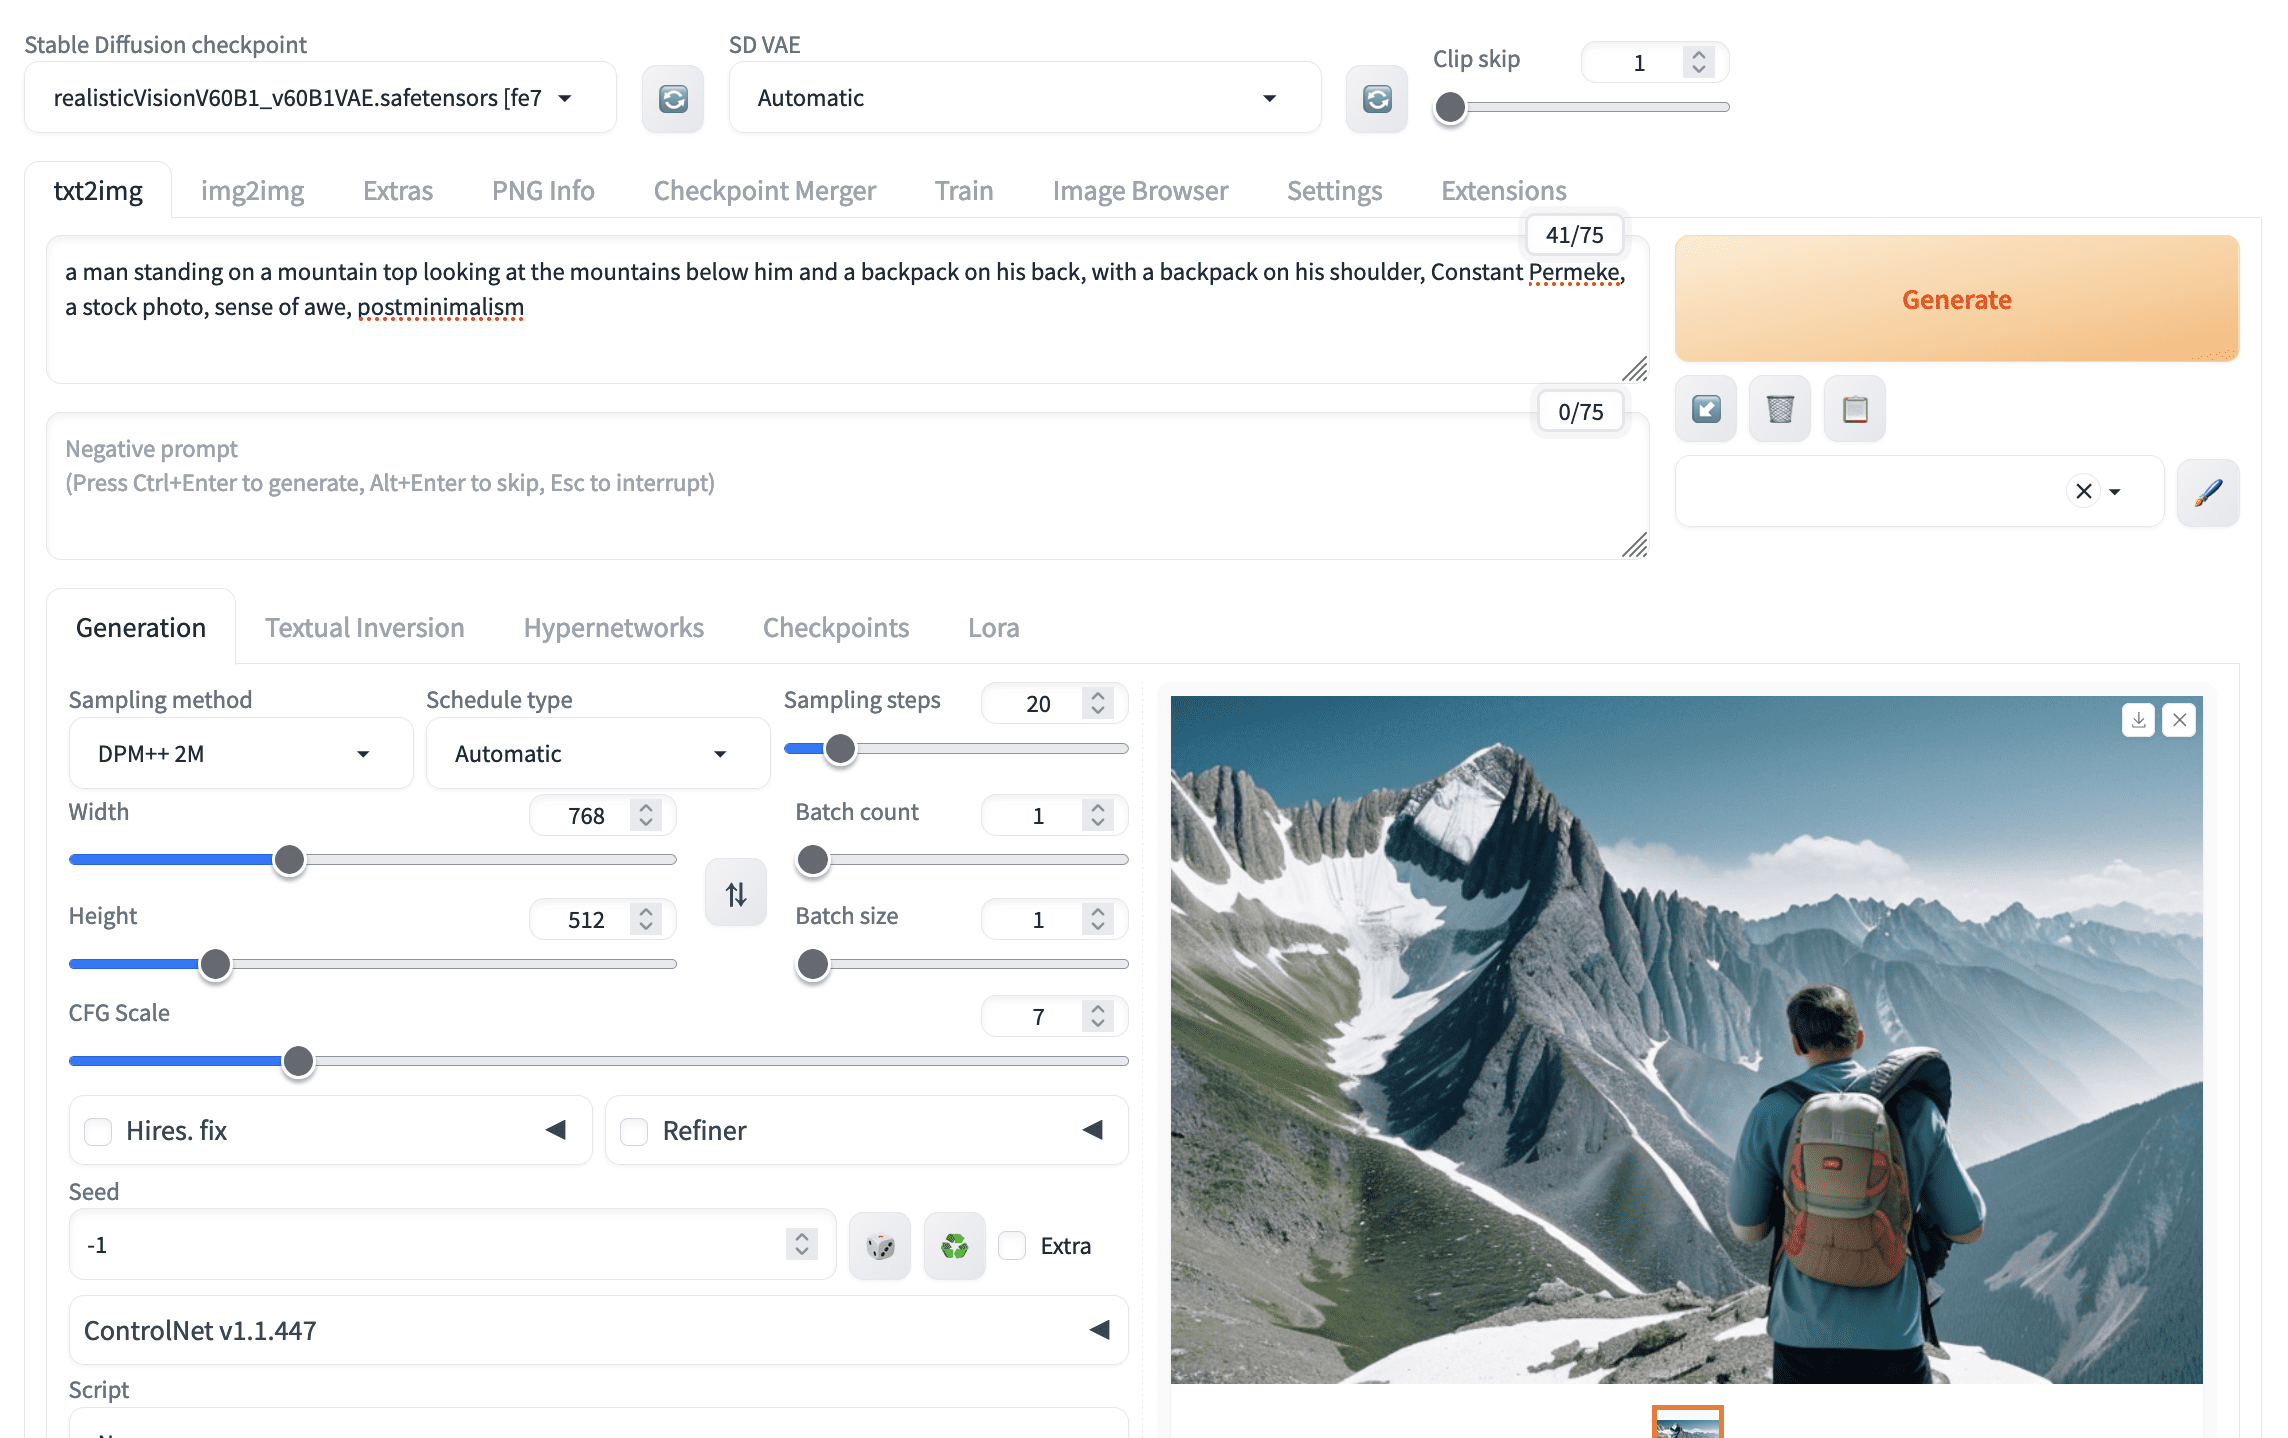Go to the Checkpoint Merger tab
The width and height of the screenshot is (2288, 1438).
pos(764,190)
